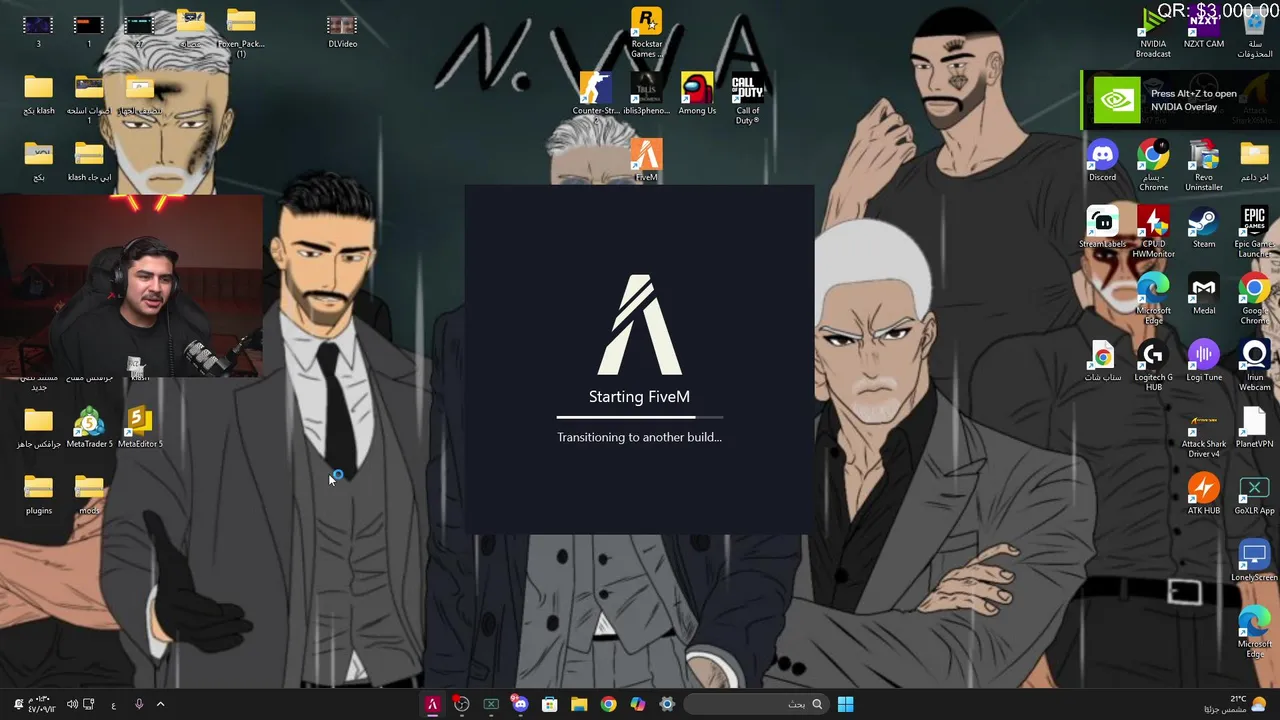Open the Among Us desktop icon

[x=697, y=94]
